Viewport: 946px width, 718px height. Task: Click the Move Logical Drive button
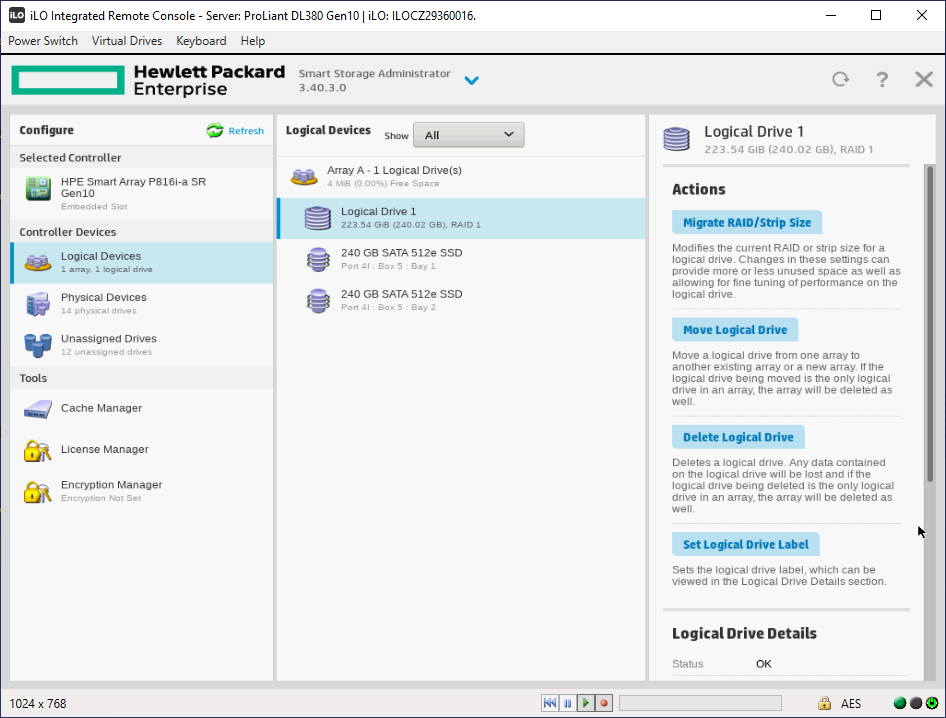click(x=735, y=330)
